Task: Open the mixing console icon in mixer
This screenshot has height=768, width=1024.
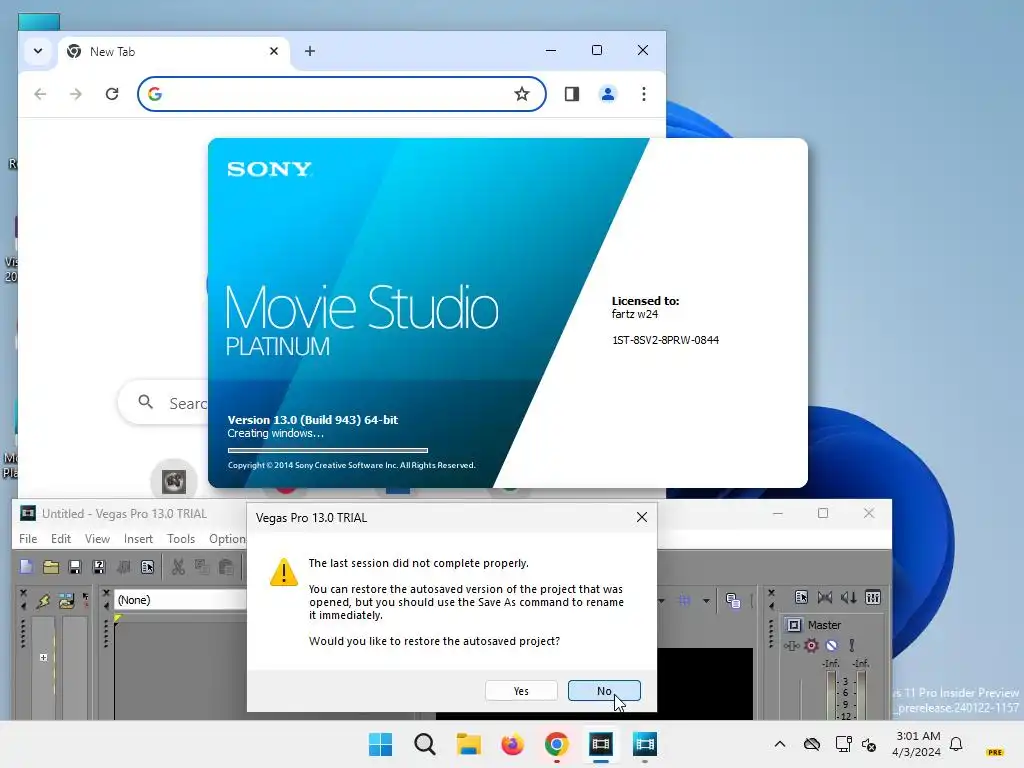Action: pos(872,598)
